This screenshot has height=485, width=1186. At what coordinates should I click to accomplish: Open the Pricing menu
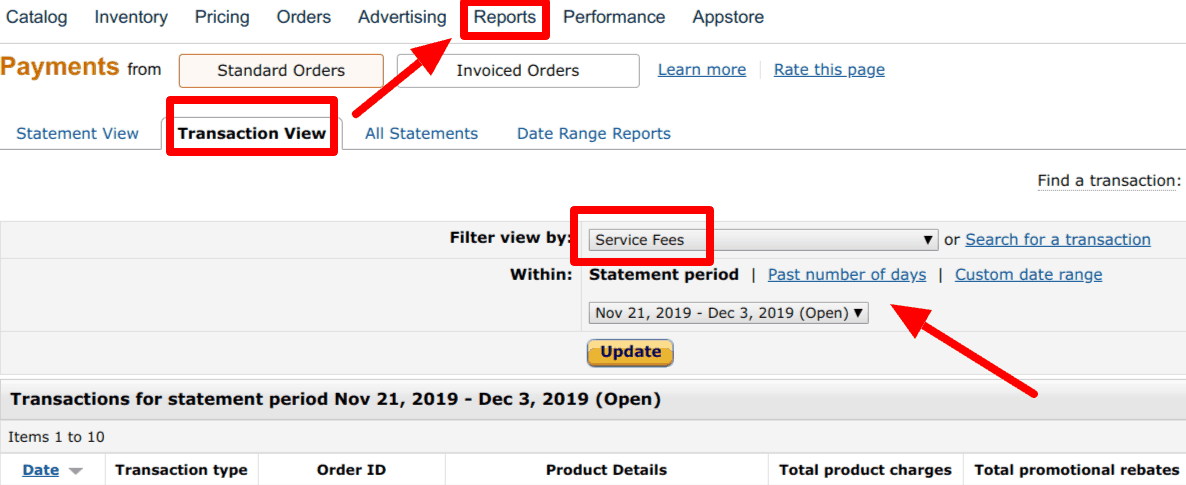point(223,17)
